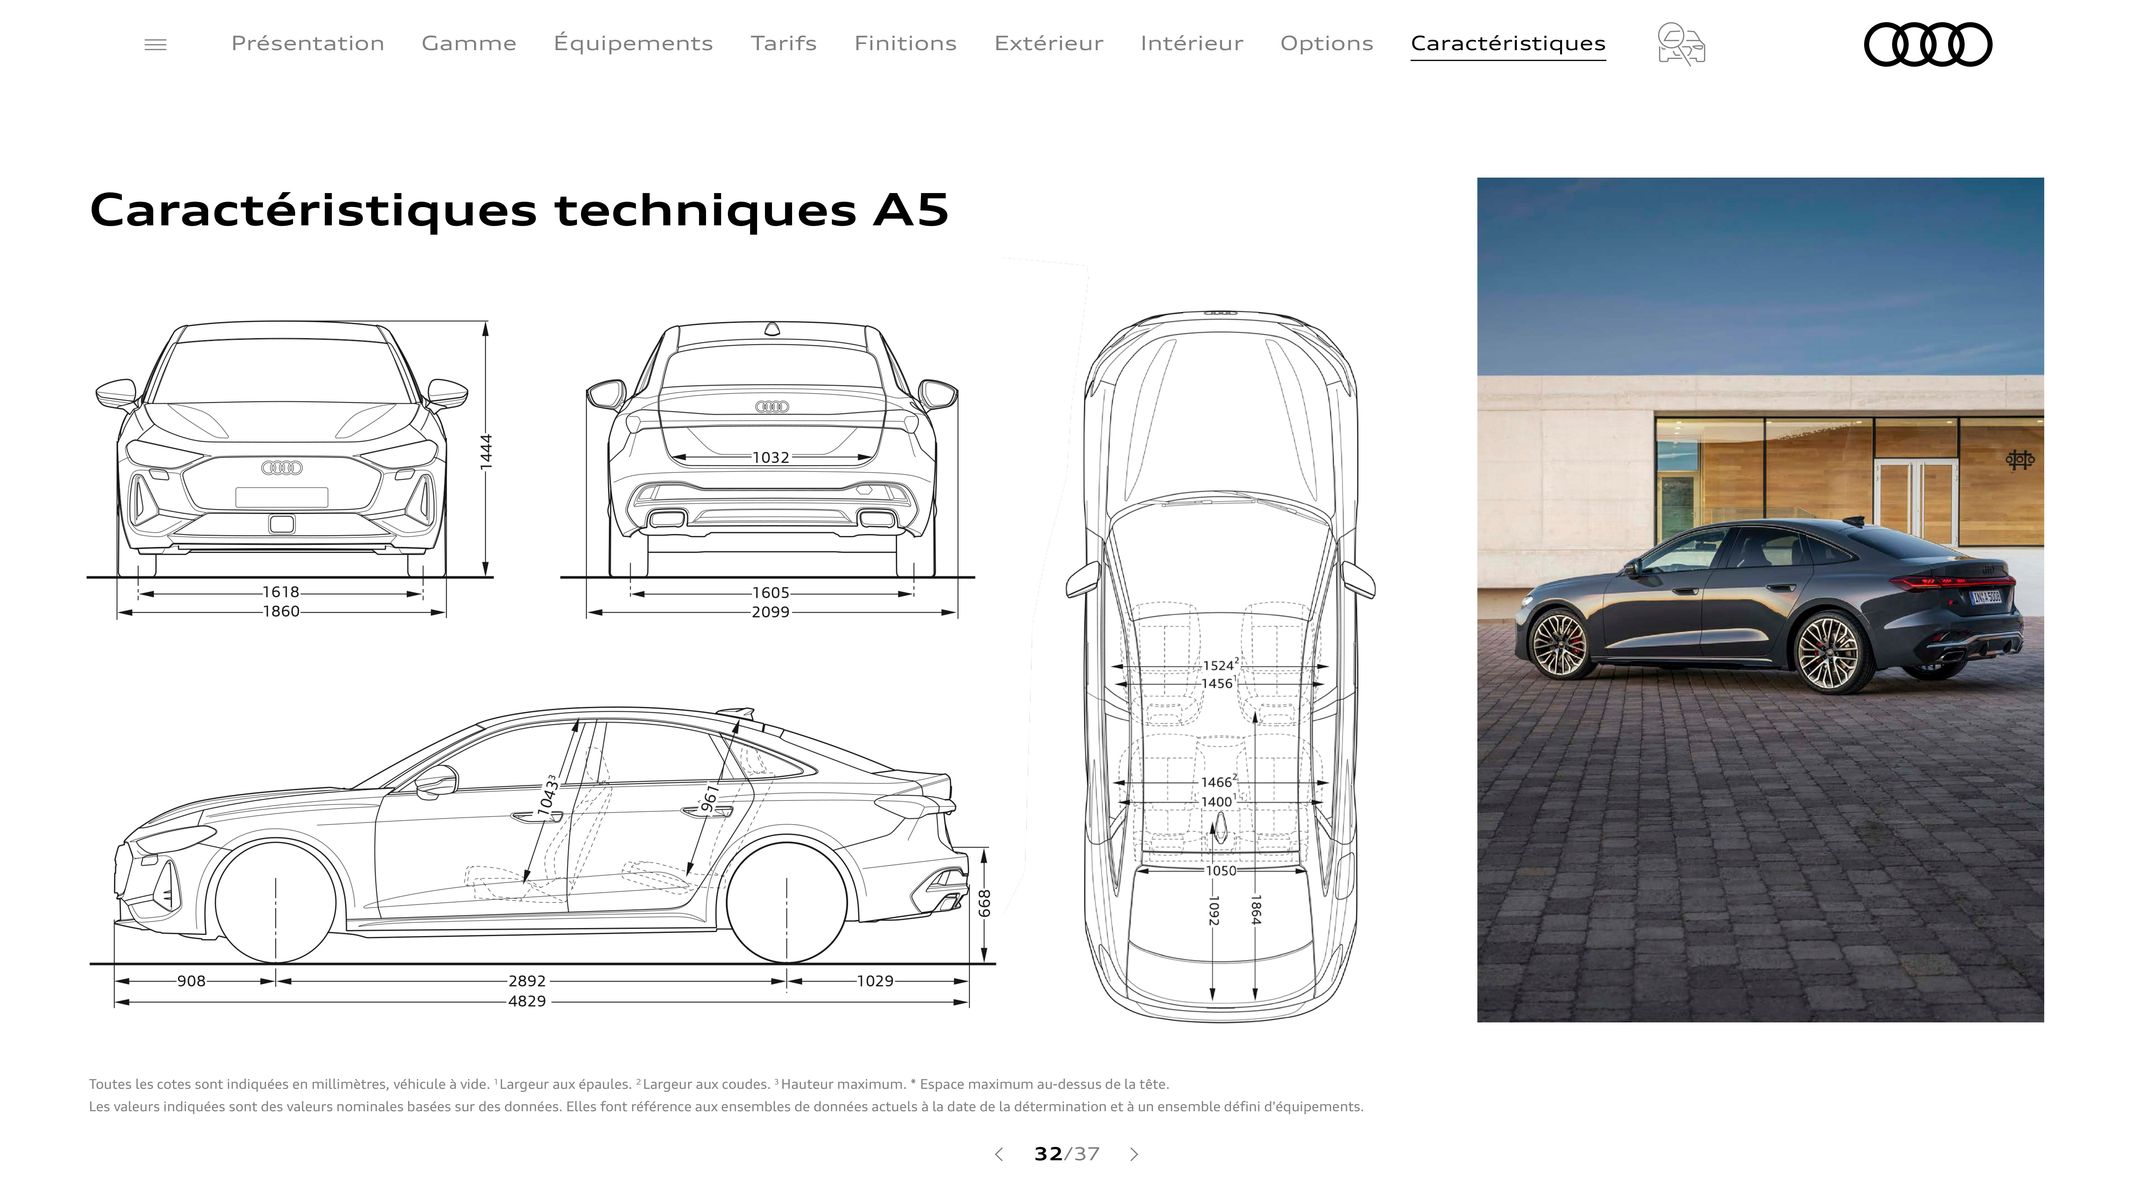Click the trunk opening value 1032
The image size is (2133, 1200).
[771, 457]
